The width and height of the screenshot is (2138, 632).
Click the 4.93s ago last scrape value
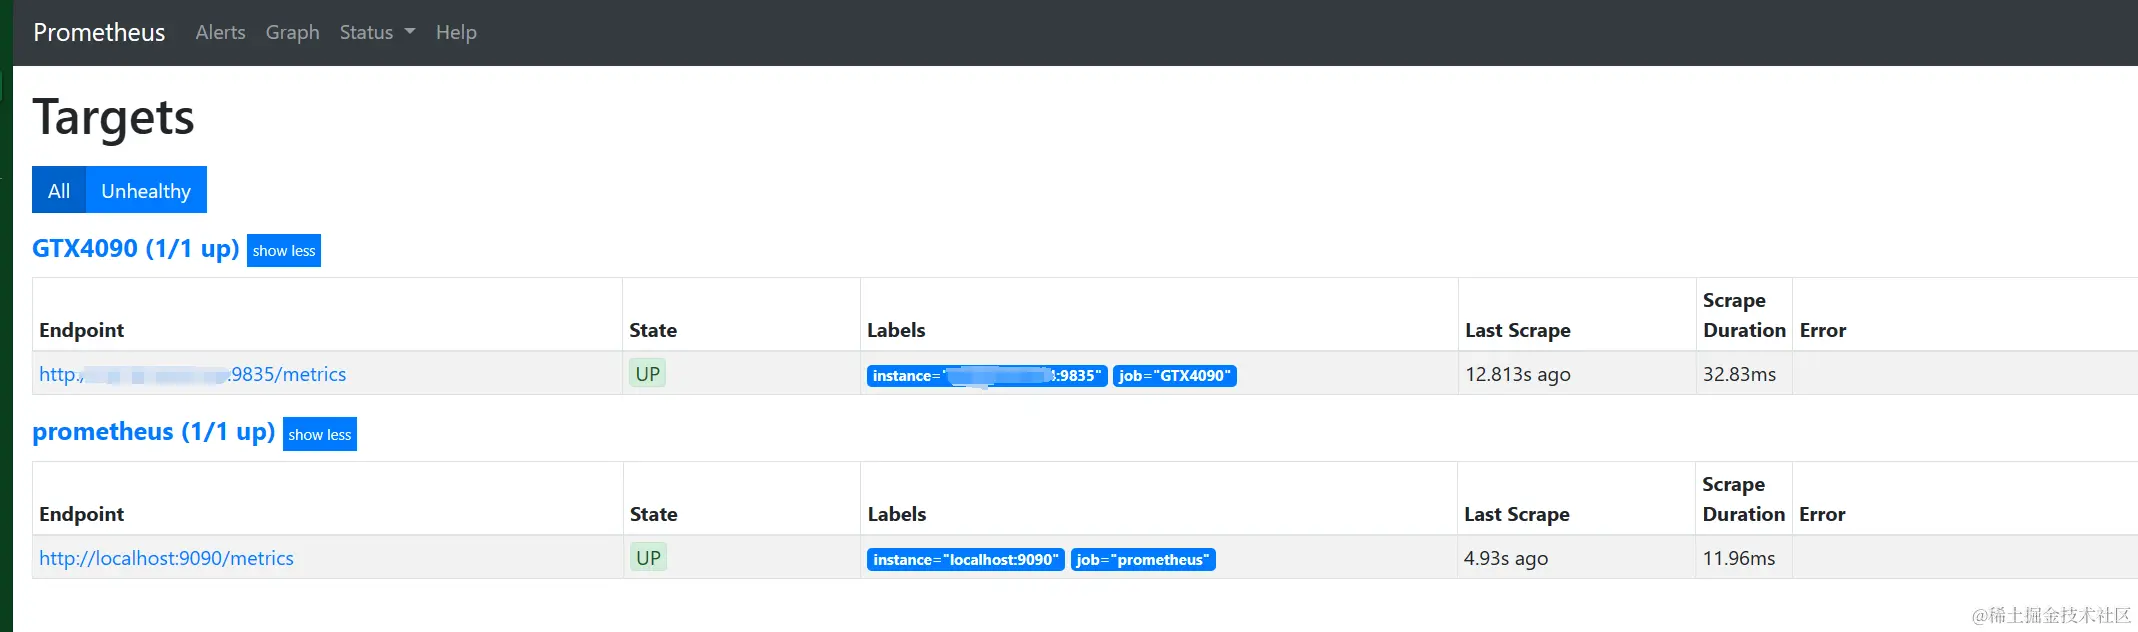1506,558
